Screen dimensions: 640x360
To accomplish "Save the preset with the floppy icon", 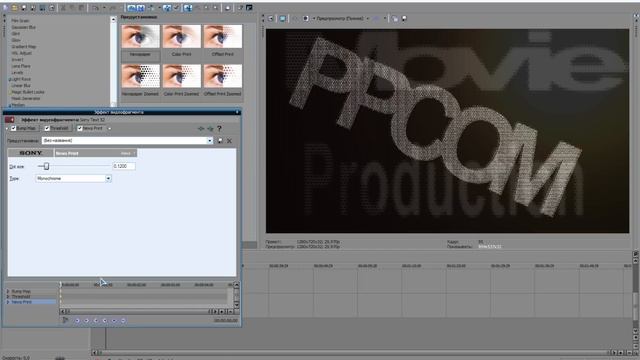I will (x=220, y=140).
